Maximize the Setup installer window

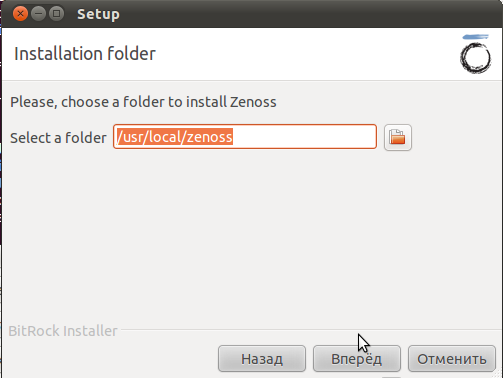(x=56, y=14)
